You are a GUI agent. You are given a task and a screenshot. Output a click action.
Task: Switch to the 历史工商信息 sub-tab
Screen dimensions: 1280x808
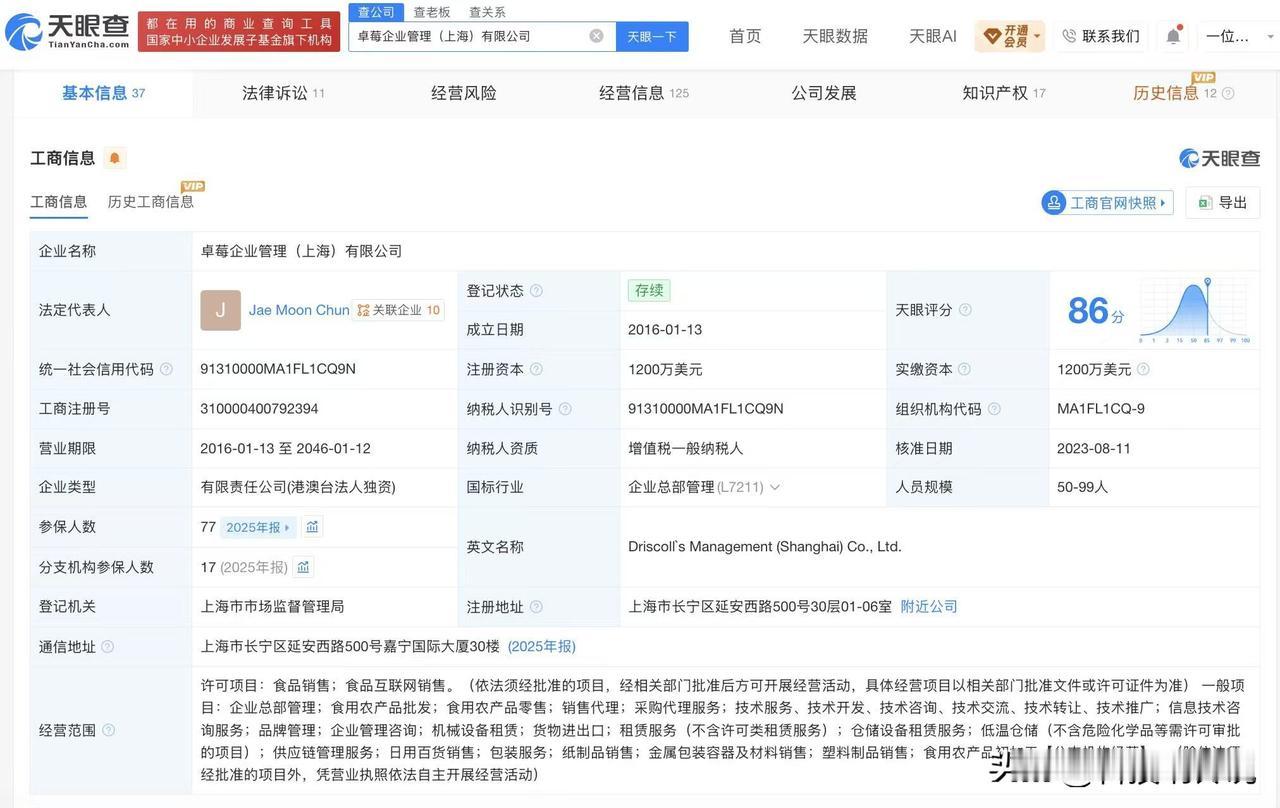(151, 202)
